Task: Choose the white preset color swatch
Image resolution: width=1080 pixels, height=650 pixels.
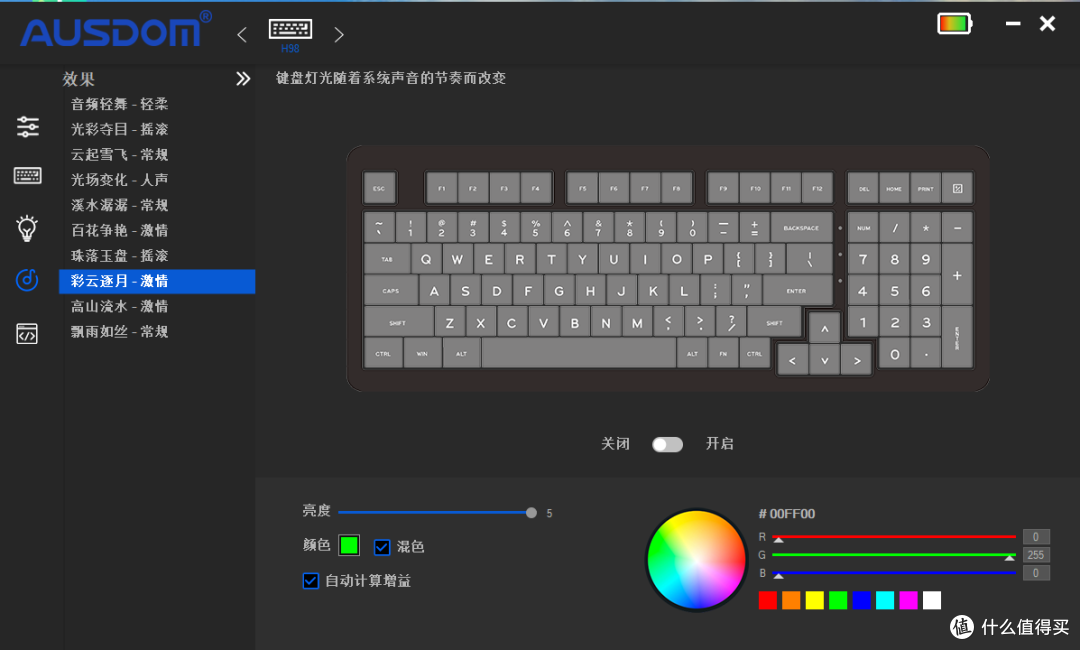Action: pyautogui.click(x=931, y=600)
